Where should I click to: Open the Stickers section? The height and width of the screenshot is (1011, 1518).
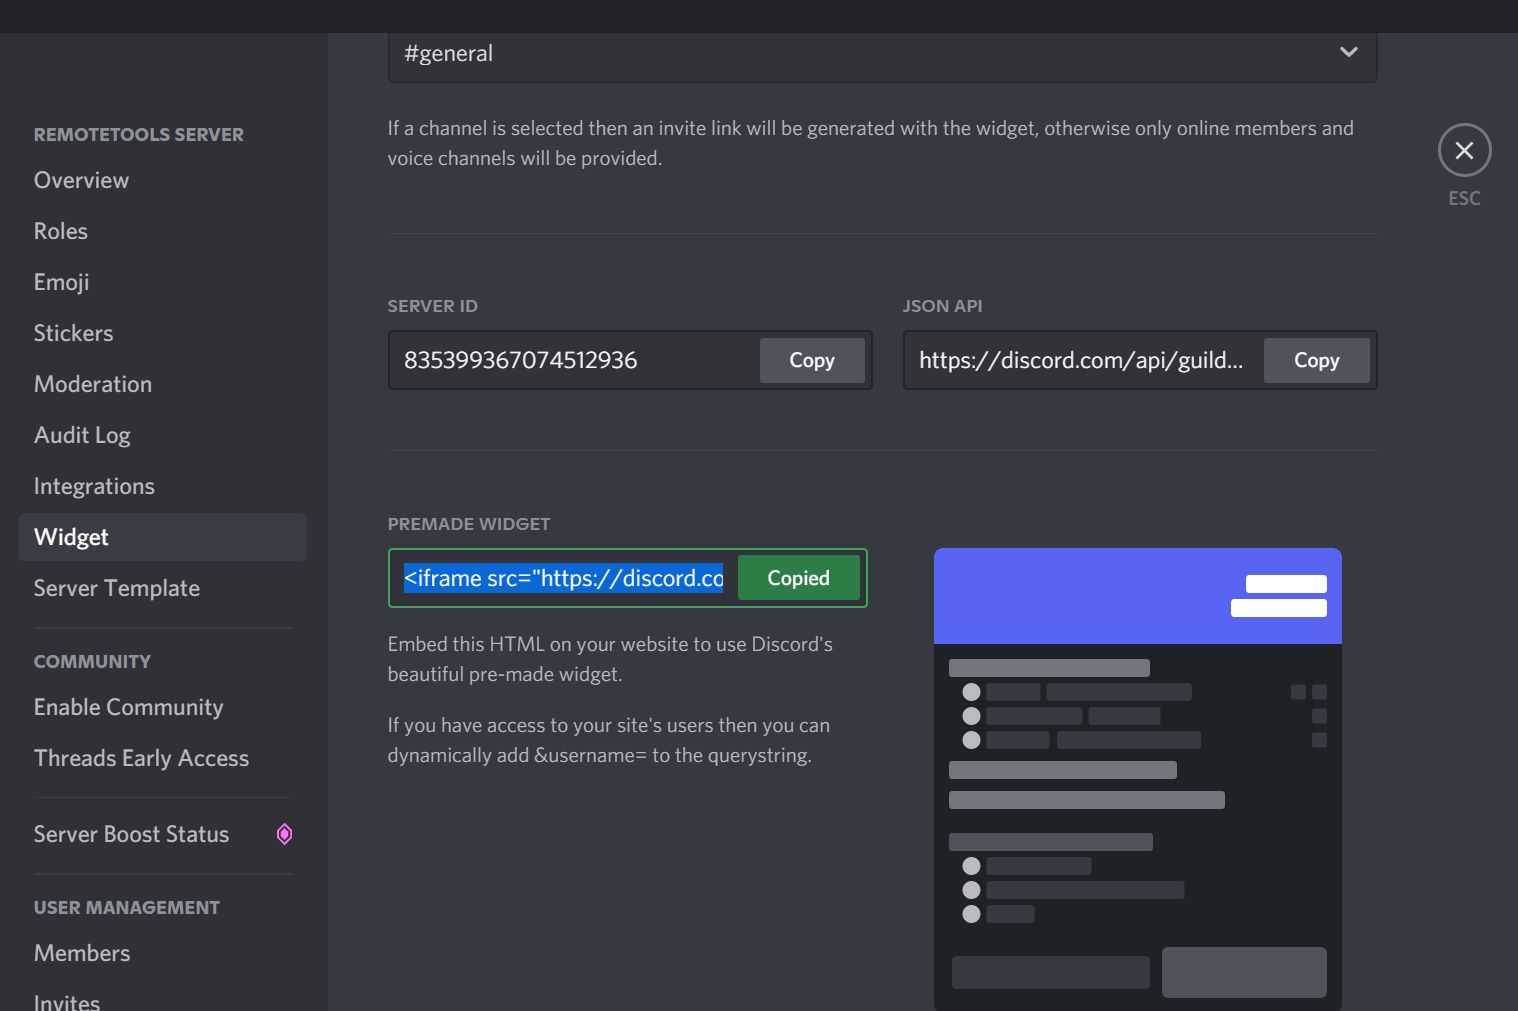tap(162, 333)
